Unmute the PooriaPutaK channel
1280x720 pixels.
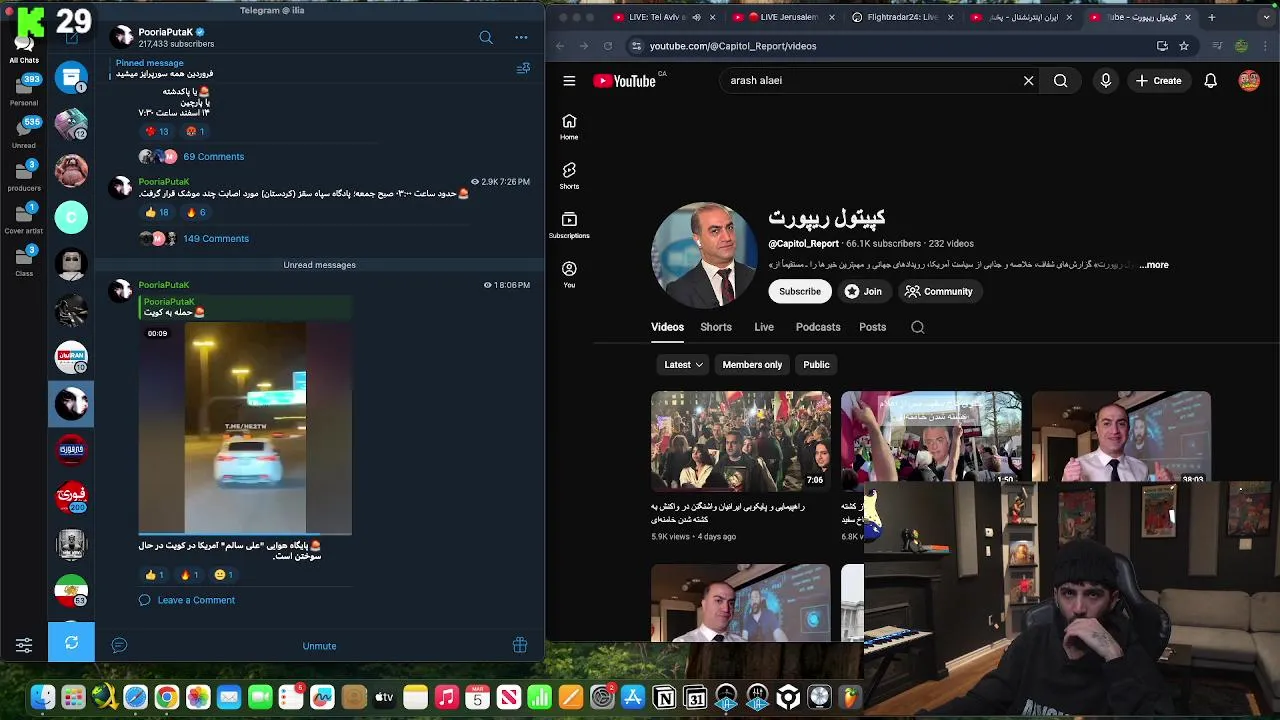[x=319, y=646]
